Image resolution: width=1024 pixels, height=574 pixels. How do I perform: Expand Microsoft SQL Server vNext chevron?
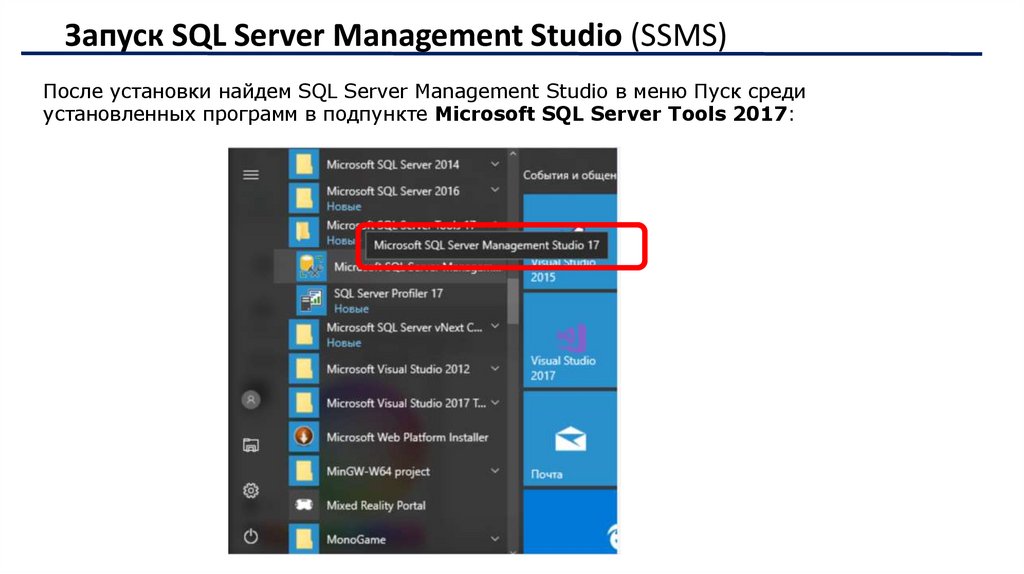495,327
